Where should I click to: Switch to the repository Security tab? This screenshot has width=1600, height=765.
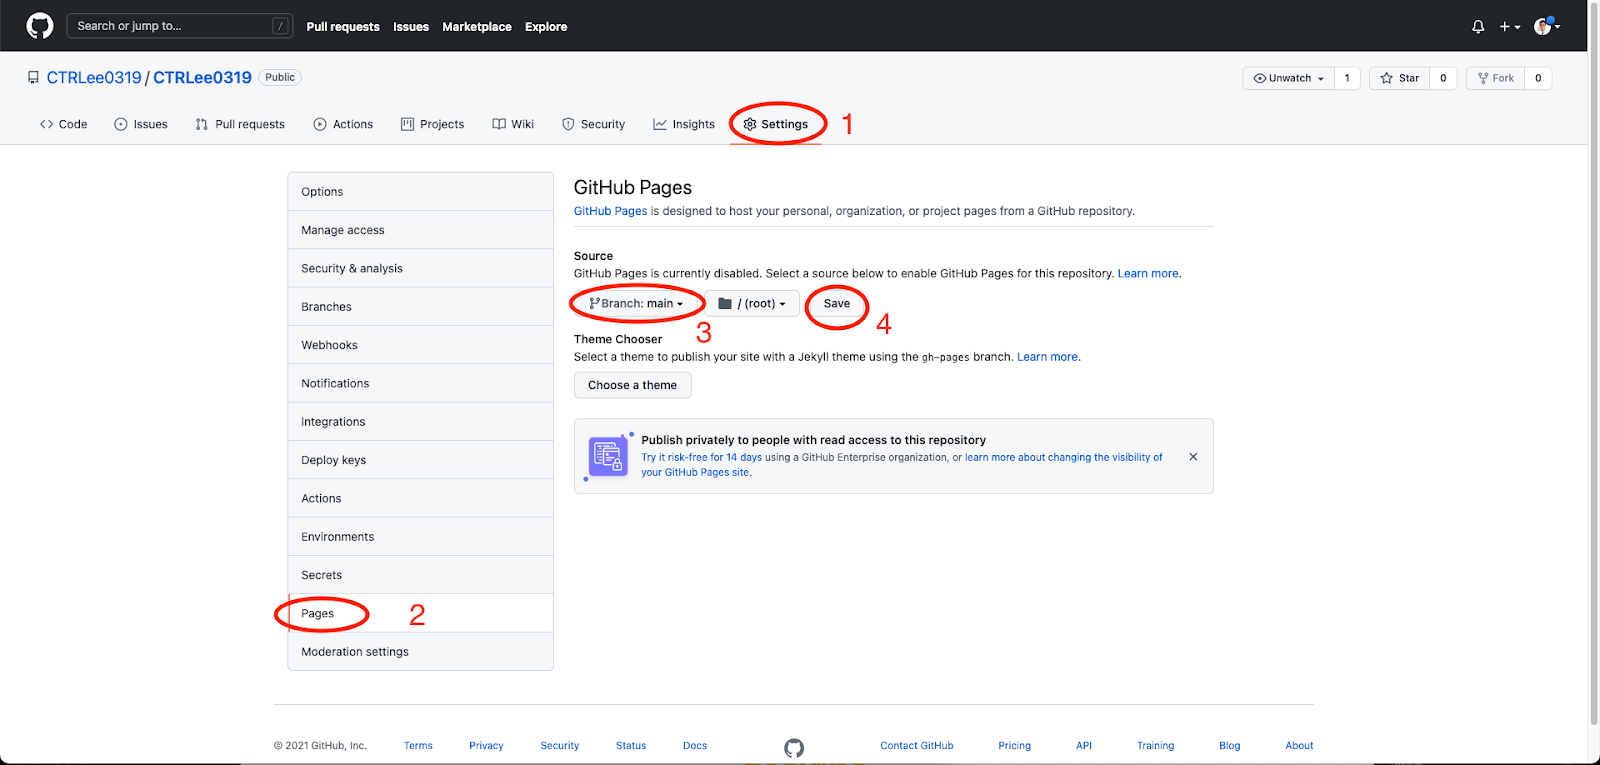(594, 124)
